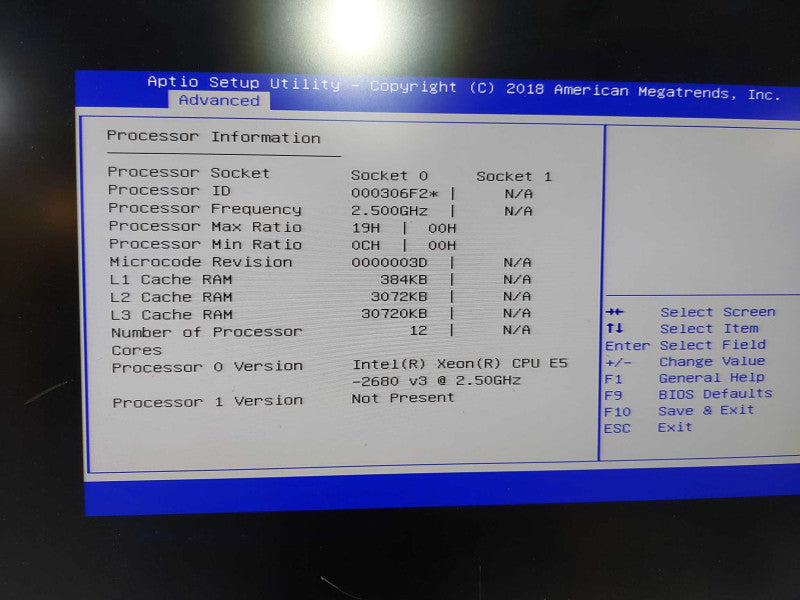Click the Aptio Setup Utility title text
The height and width of the screenshot is (600, 800).
point(243,82)
